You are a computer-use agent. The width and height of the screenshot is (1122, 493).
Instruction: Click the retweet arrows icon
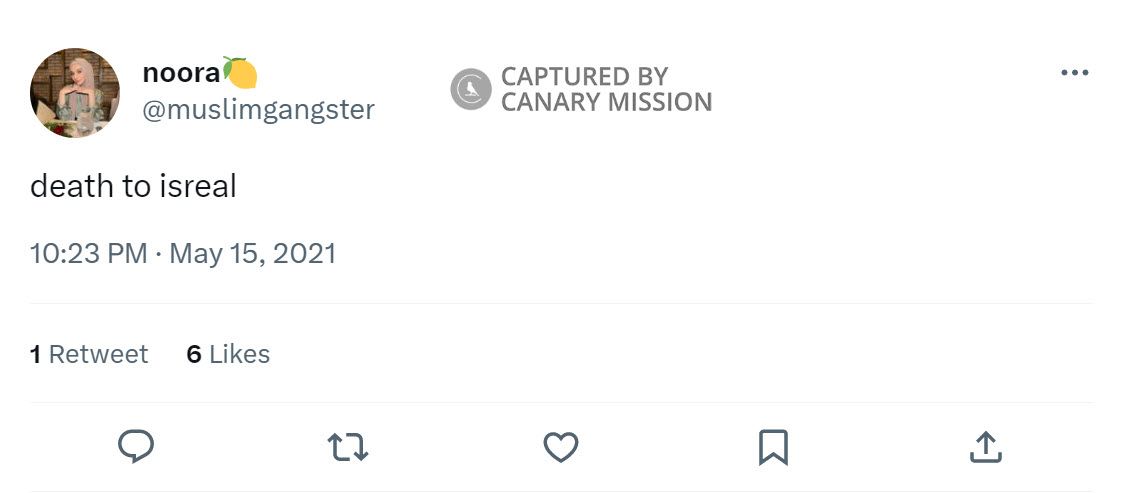coord(348,447)
